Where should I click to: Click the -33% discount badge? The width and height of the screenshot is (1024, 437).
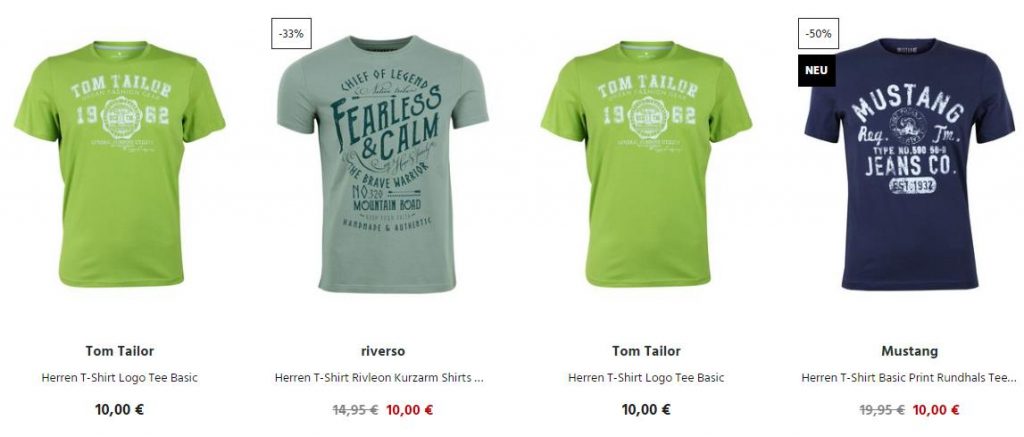click(291, 33)
